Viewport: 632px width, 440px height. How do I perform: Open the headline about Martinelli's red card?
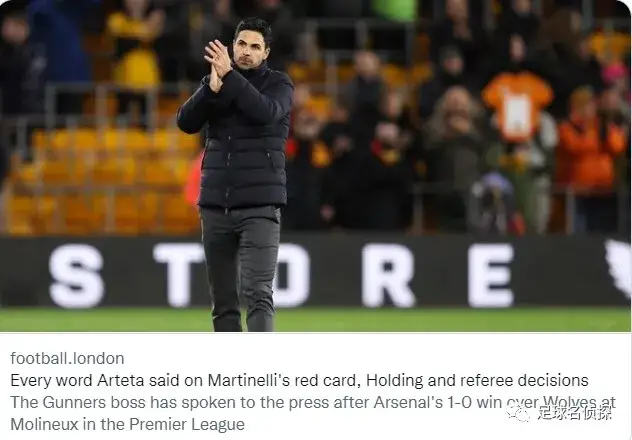point(299,380)
